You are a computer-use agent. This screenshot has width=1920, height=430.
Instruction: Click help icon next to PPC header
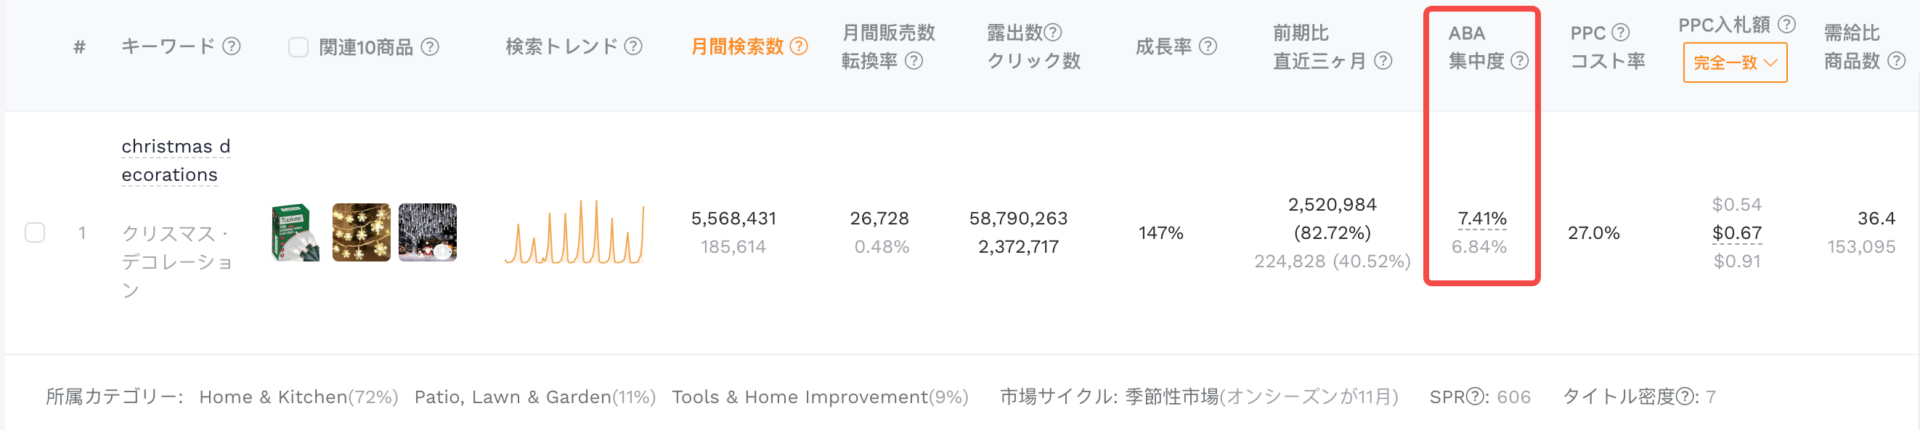click(1621, 33)
